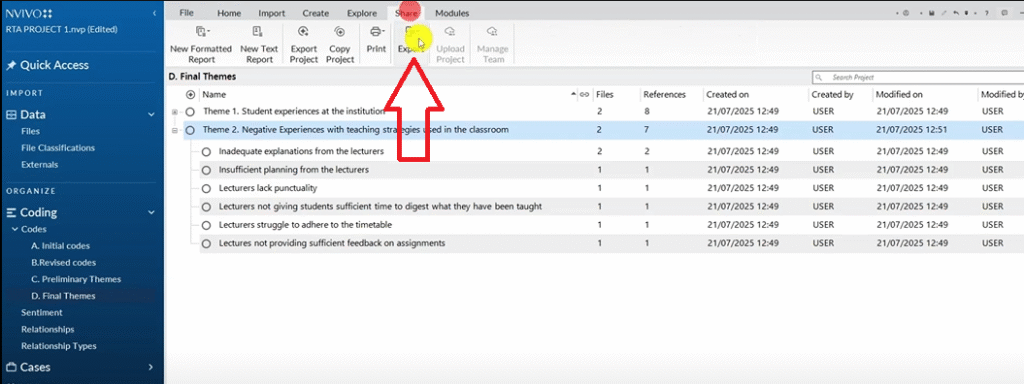Switch to the Import ribbon tab

coord(272,13)
